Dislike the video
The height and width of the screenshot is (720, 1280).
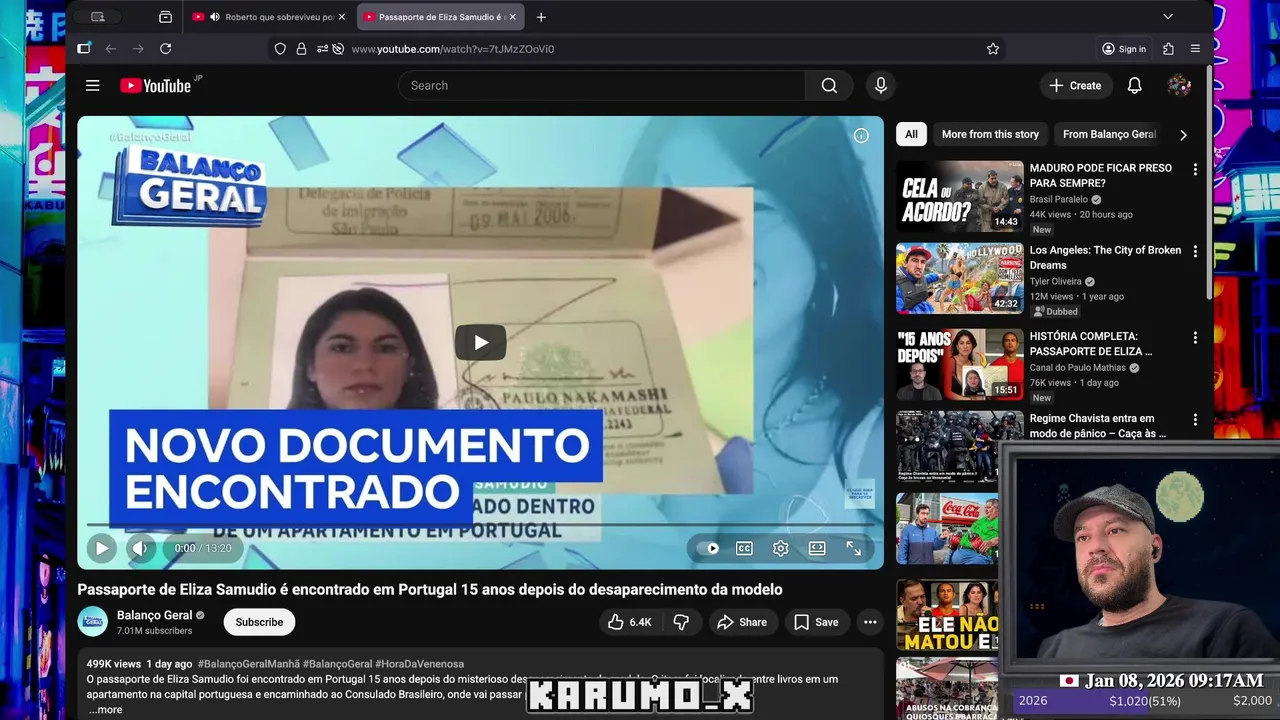[681, 622]
